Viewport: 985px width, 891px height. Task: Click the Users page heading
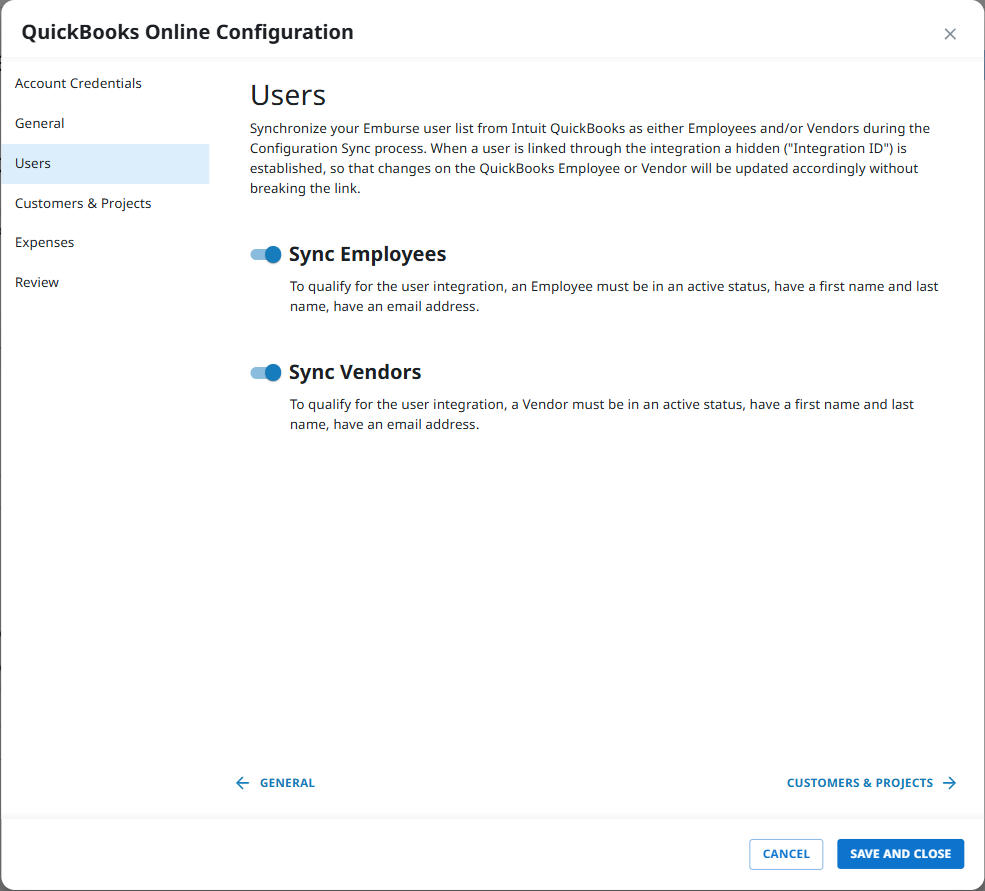point(288,96)
